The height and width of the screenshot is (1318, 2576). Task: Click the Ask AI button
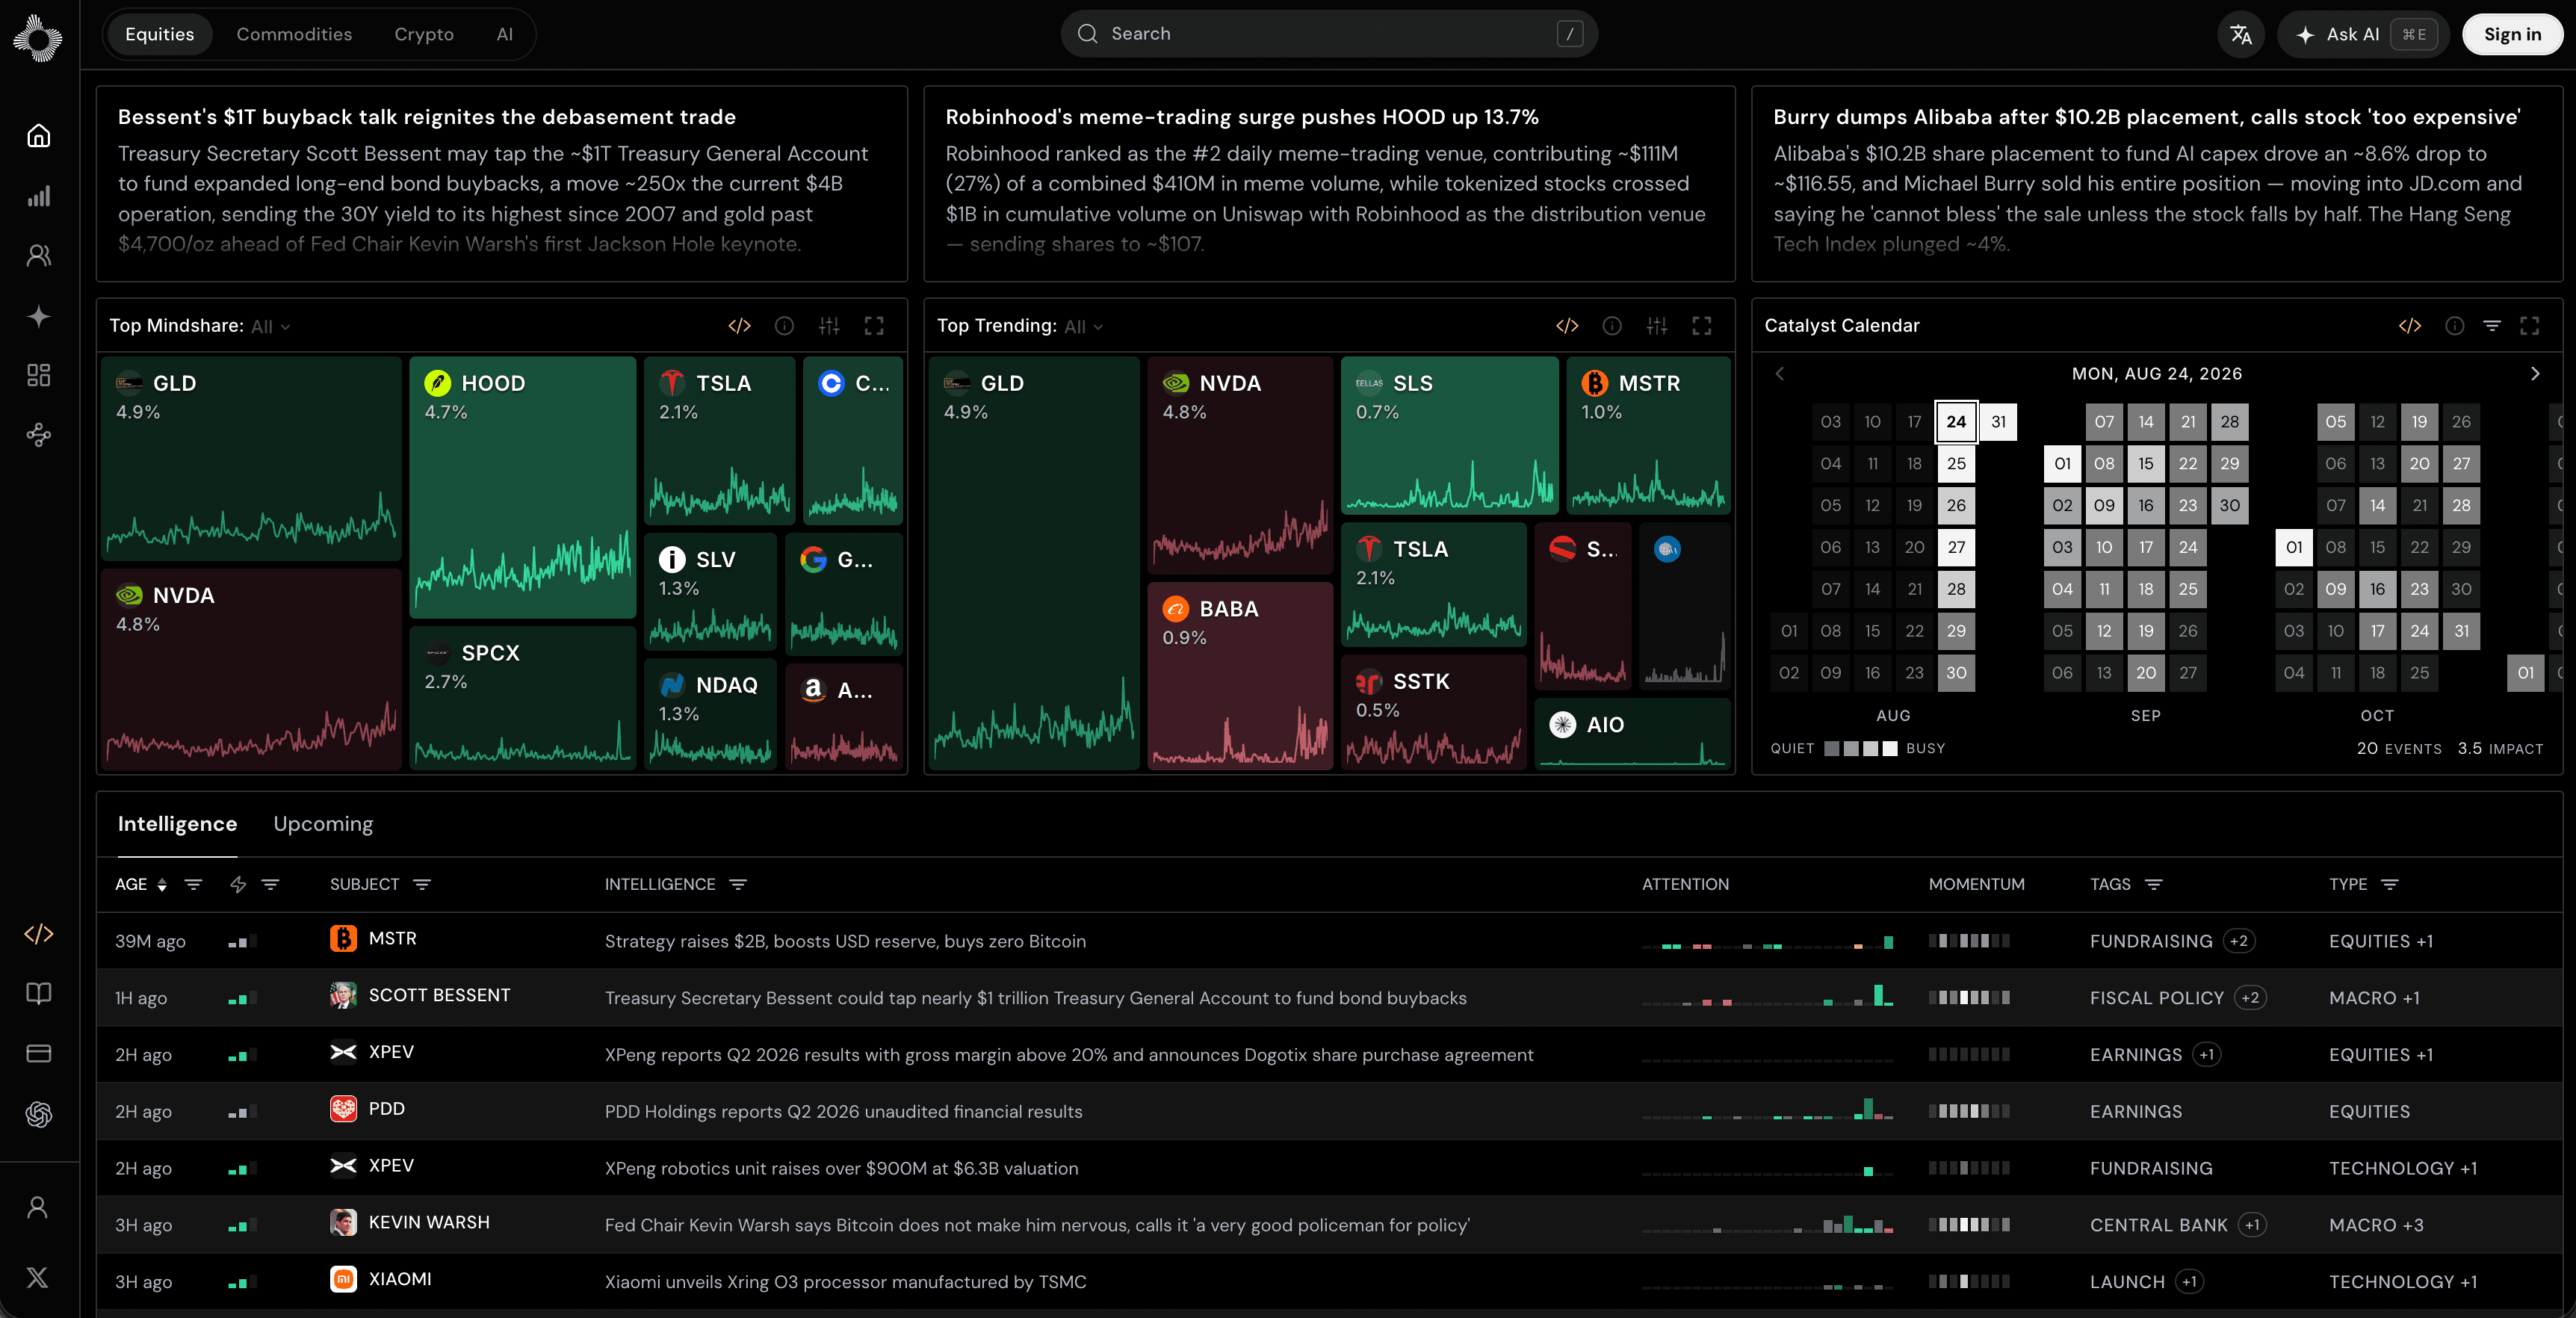click(x=2363, y=34)
